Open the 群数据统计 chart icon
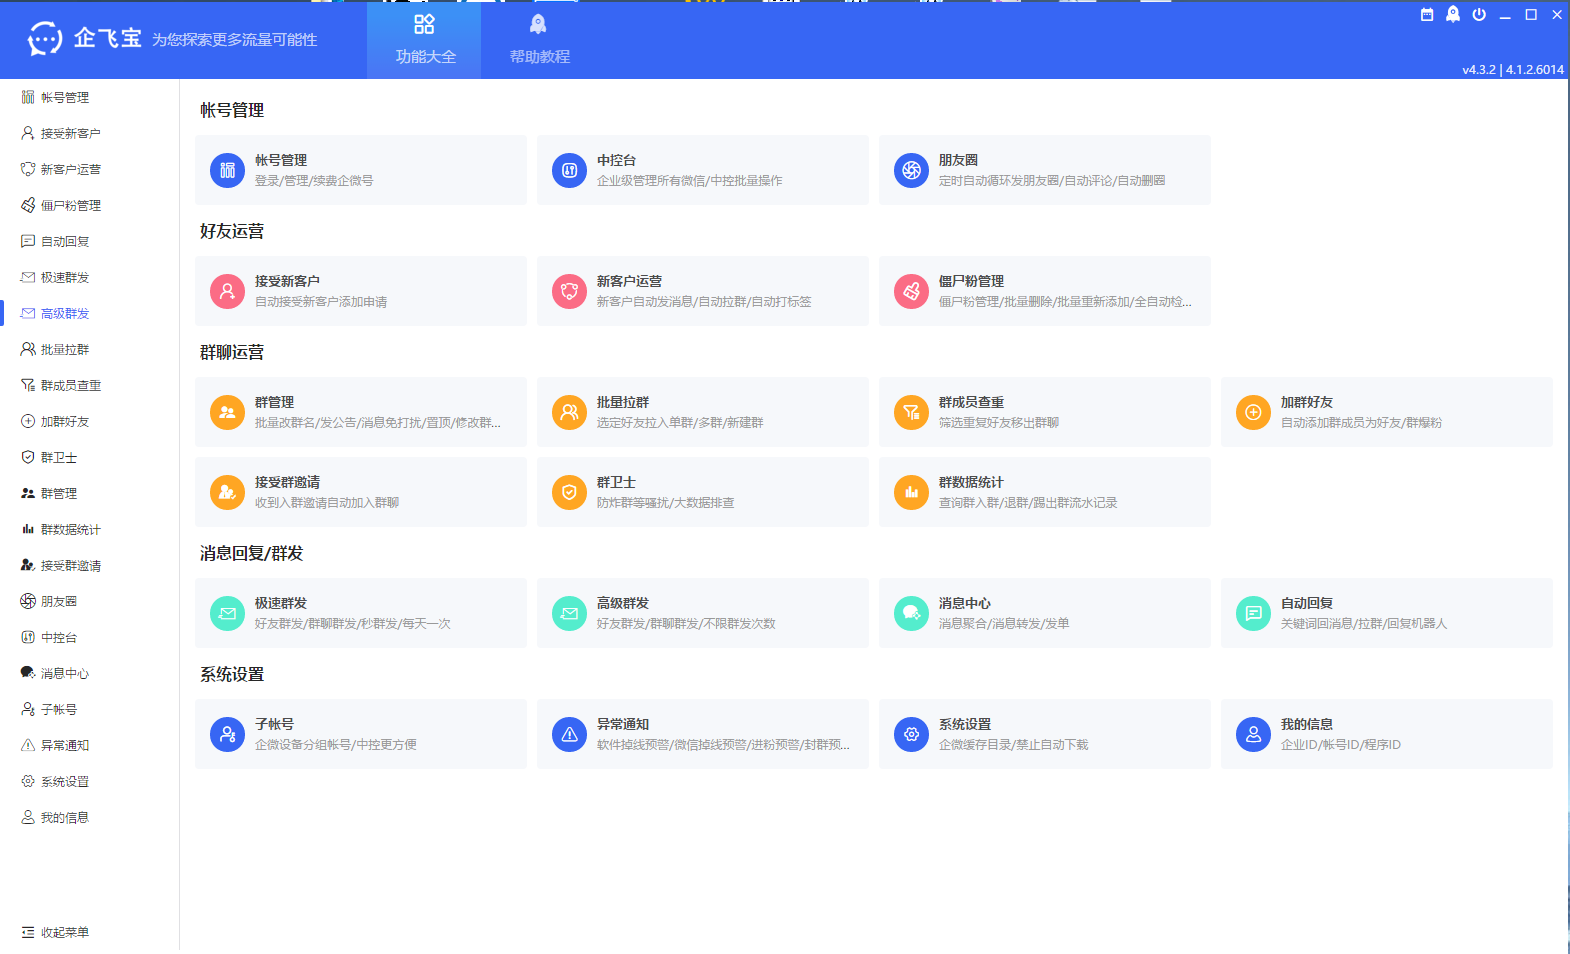The height and width of the screenshot is (954, 1570). tap(911, 492)
